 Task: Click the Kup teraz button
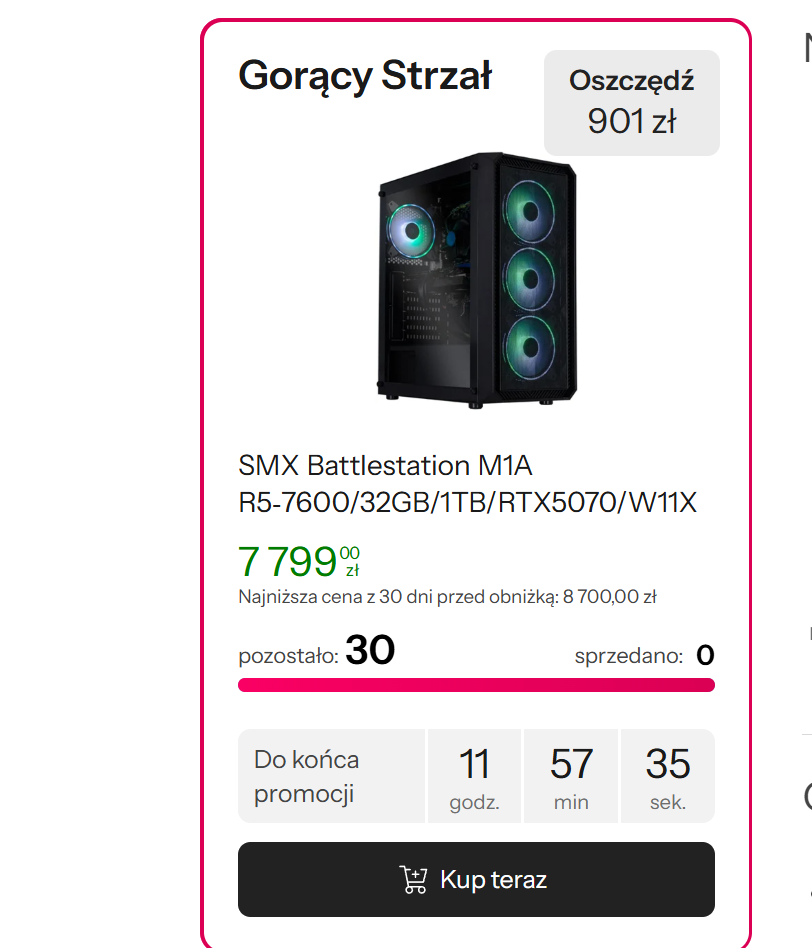(476, 879)
